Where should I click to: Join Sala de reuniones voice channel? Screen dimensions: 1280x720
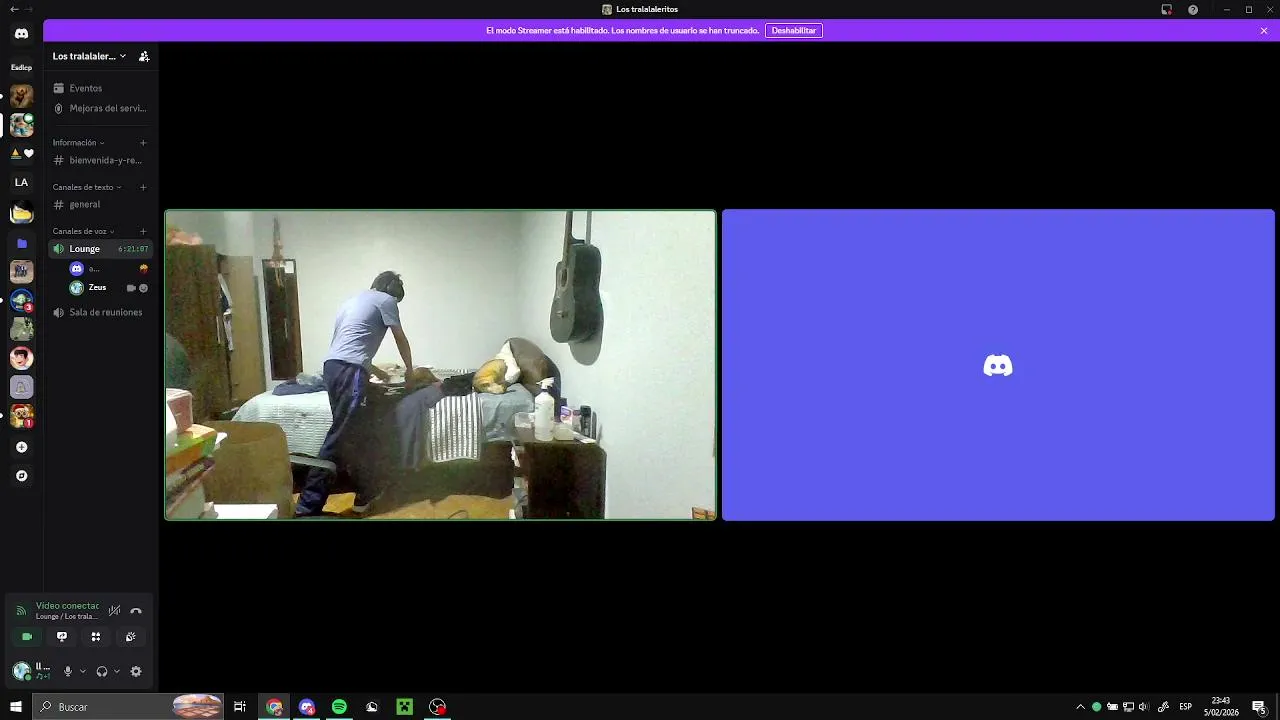(x=100, y=312)
